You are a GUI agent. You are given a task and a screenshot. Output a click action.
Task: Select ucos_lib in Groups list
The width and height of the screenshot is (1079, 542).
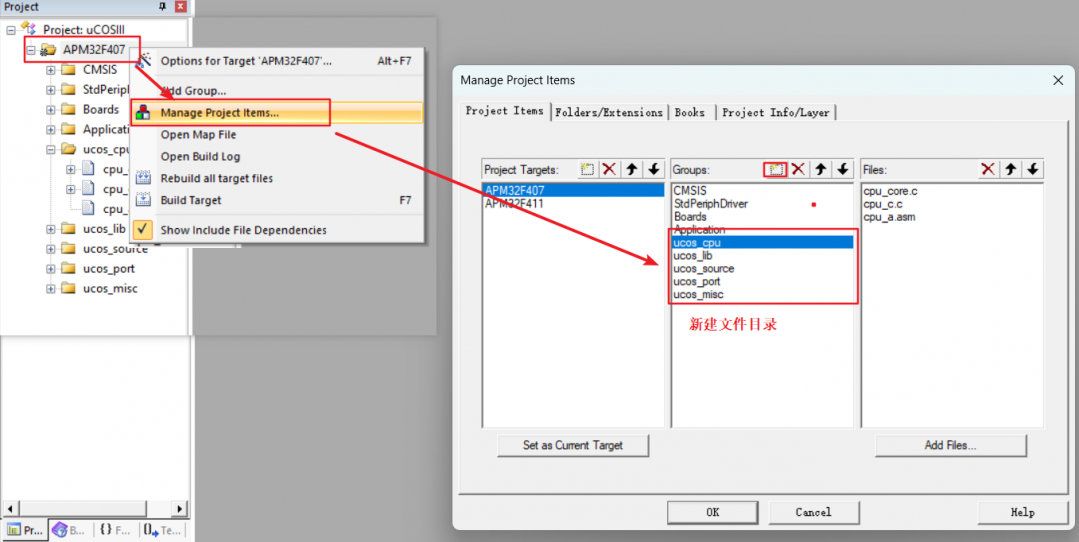(762, 255)
